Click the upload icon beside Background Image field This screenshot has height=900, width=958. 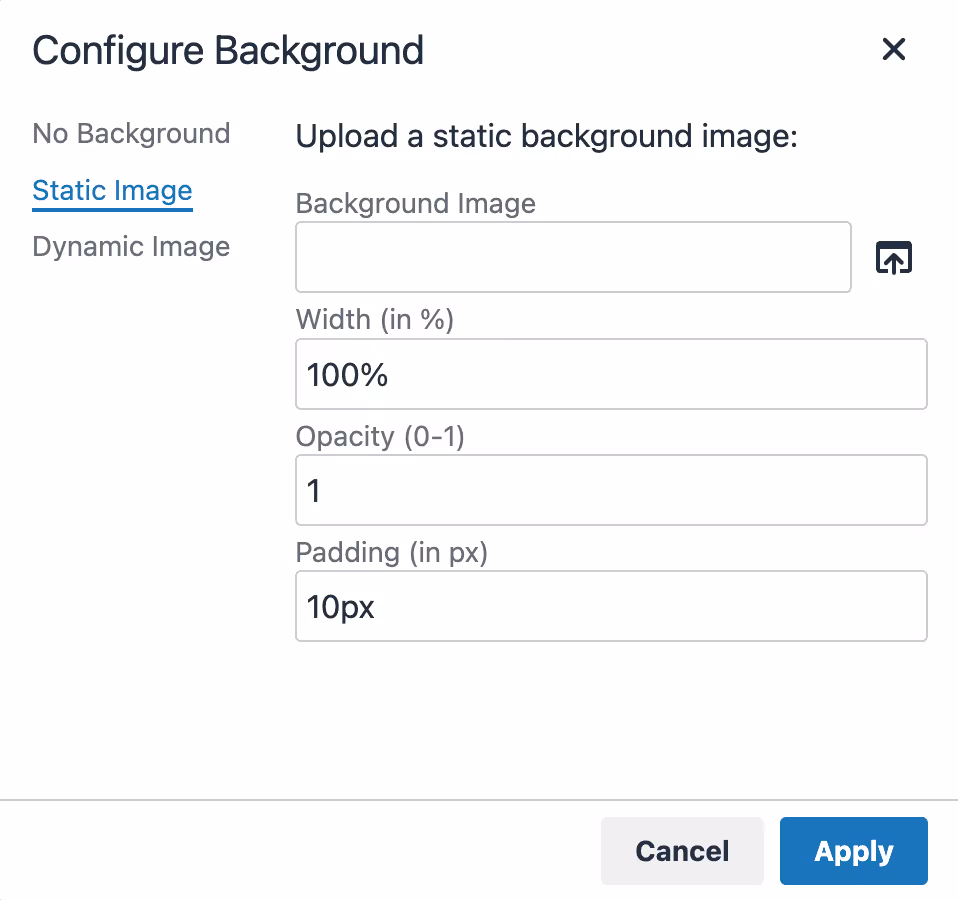click(x=893, y=257)
